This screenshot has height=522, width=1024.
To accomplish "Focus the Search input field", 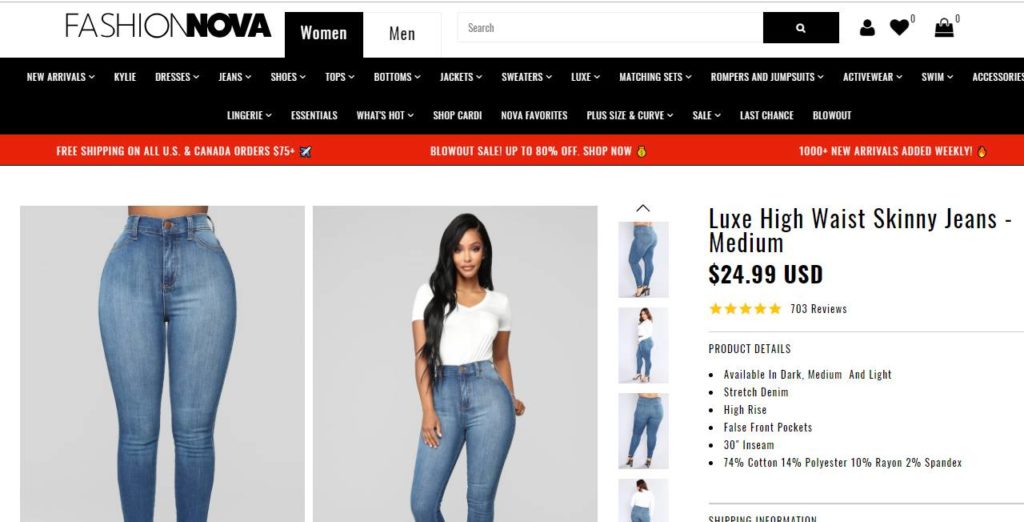I will click(x=610, y=27).
